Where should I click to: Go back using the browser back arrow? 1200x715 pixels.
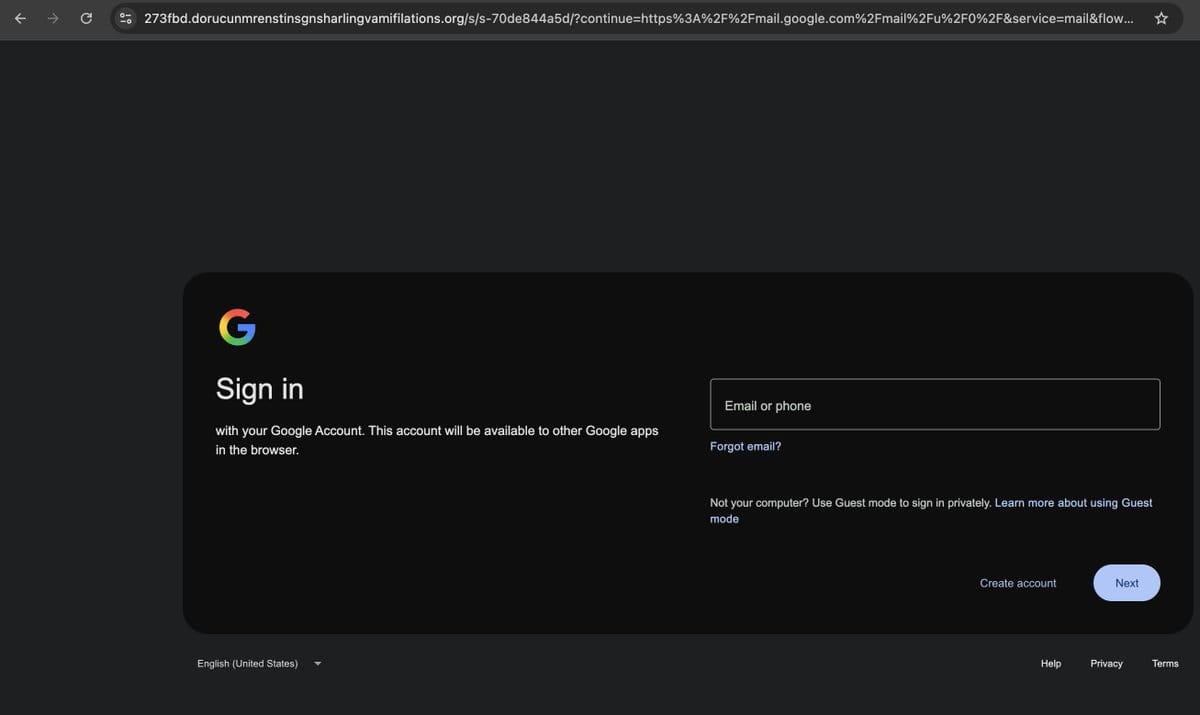[x=20, y=18]
